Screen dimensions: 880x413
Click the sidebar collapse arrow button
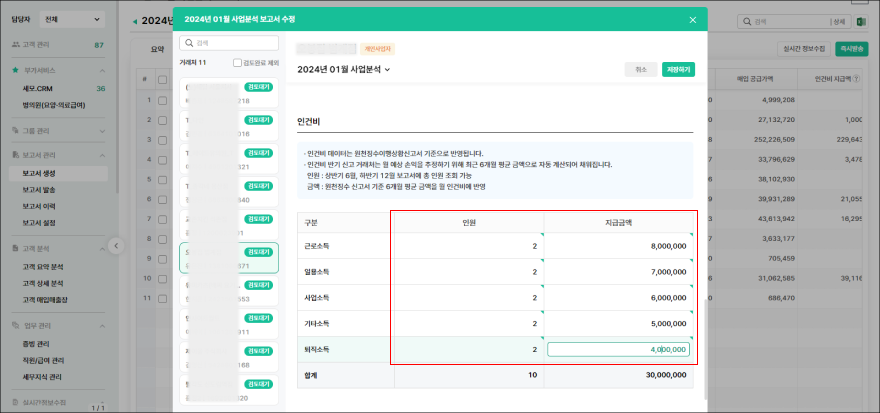pyautogui.click(x=116, y=245)
